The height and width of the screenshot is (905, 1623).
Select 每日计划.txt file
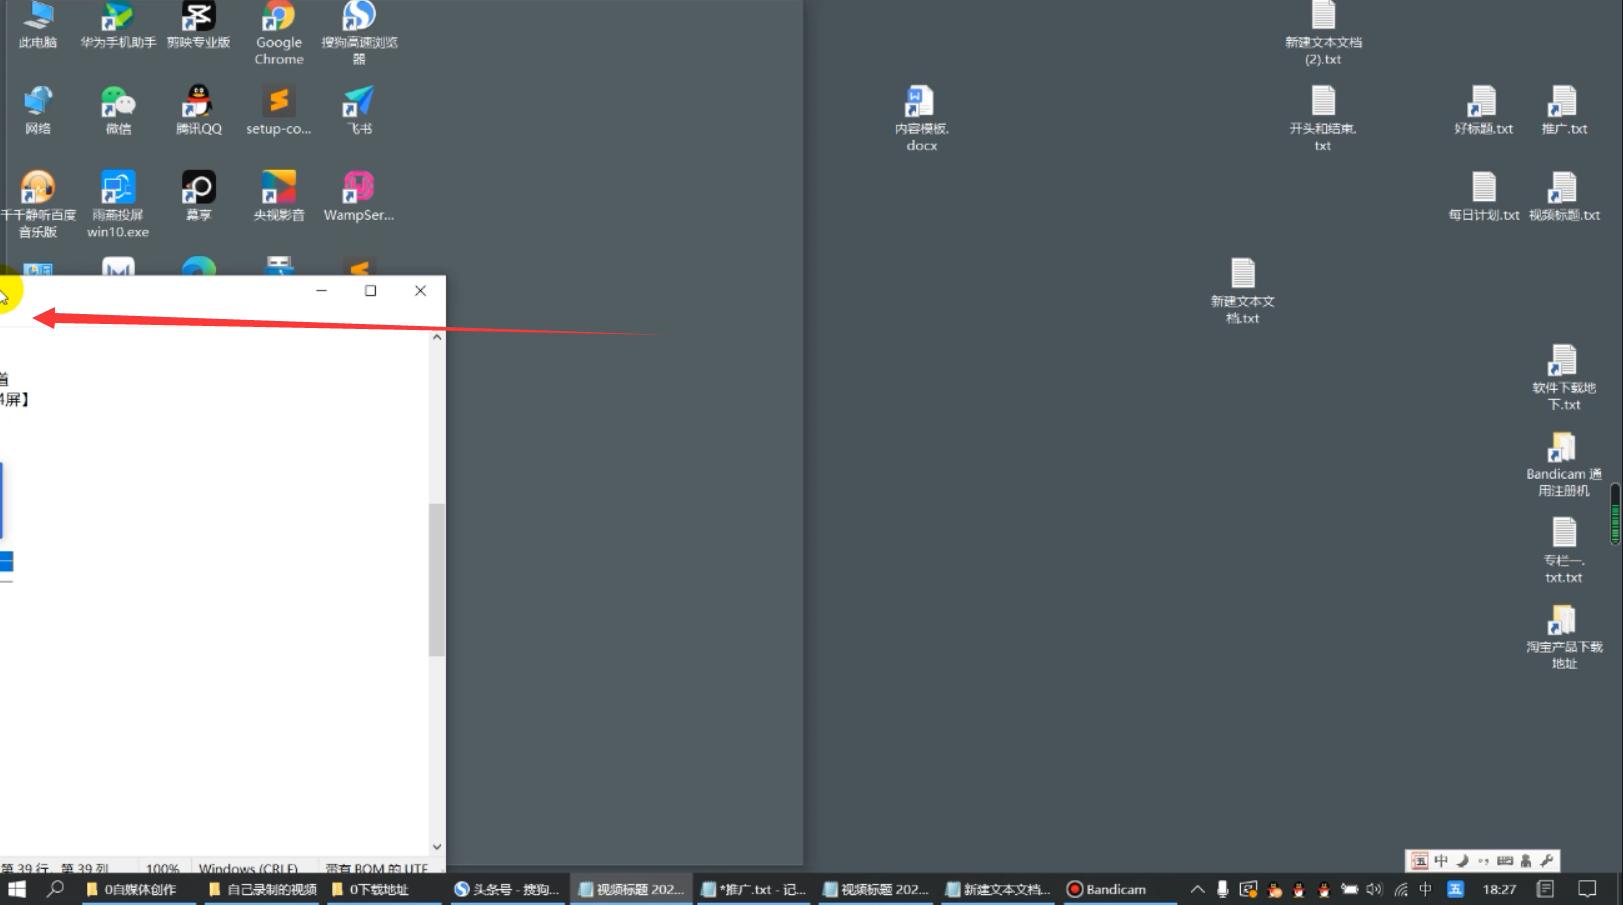click(1483, 196)
